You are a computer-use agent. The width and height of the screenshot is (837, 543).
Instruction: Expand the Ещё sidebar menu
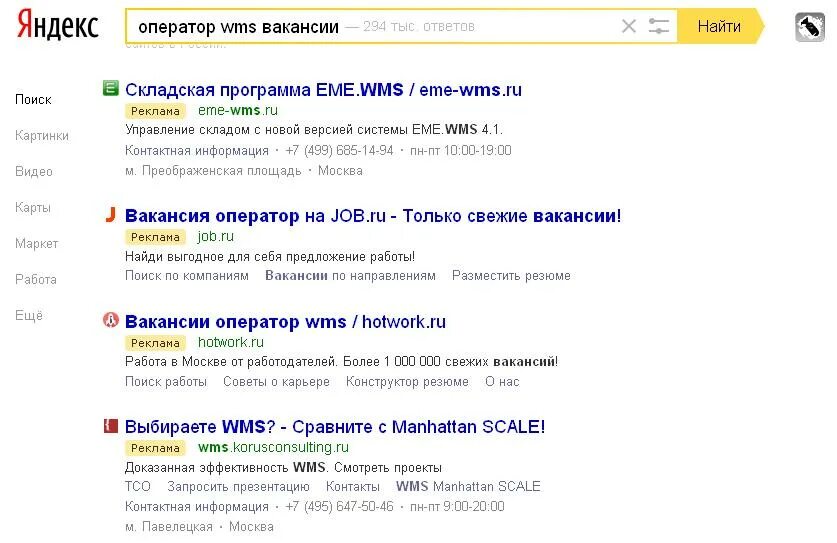click(x=29, y=315)
